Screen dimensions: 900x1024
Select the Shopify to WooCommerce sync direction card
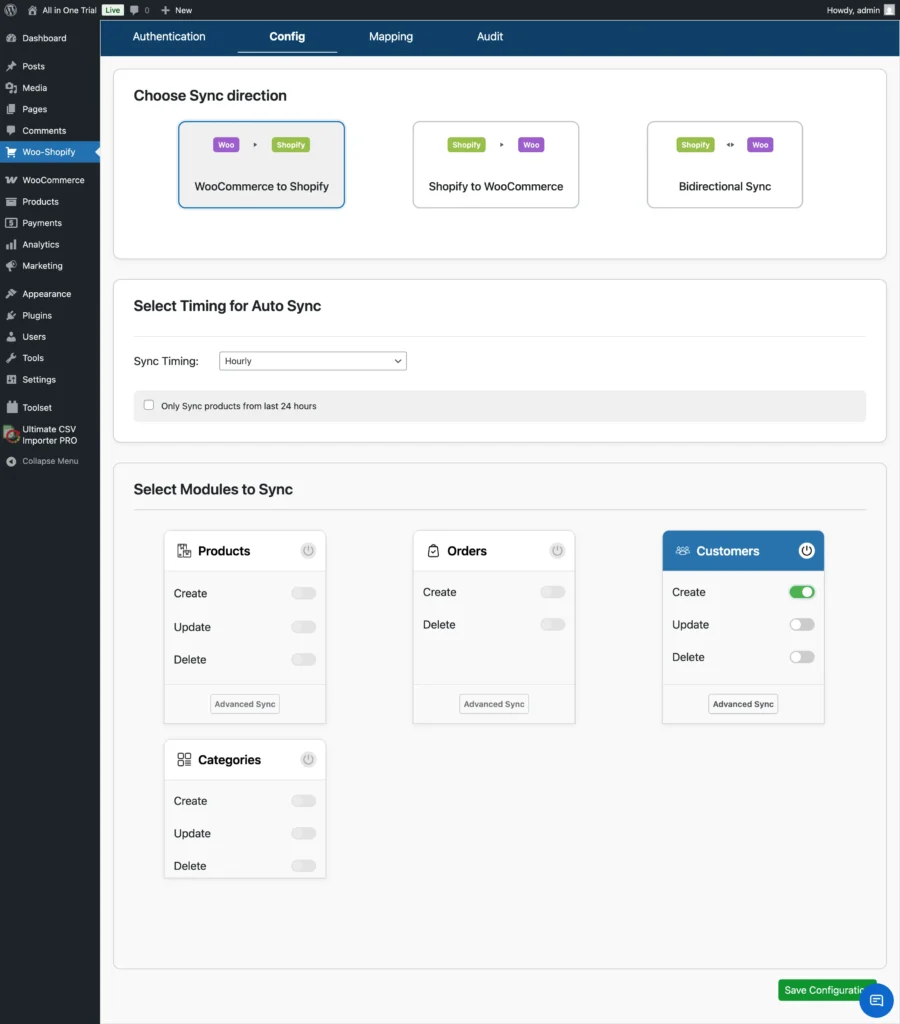[x=495, y=164]
